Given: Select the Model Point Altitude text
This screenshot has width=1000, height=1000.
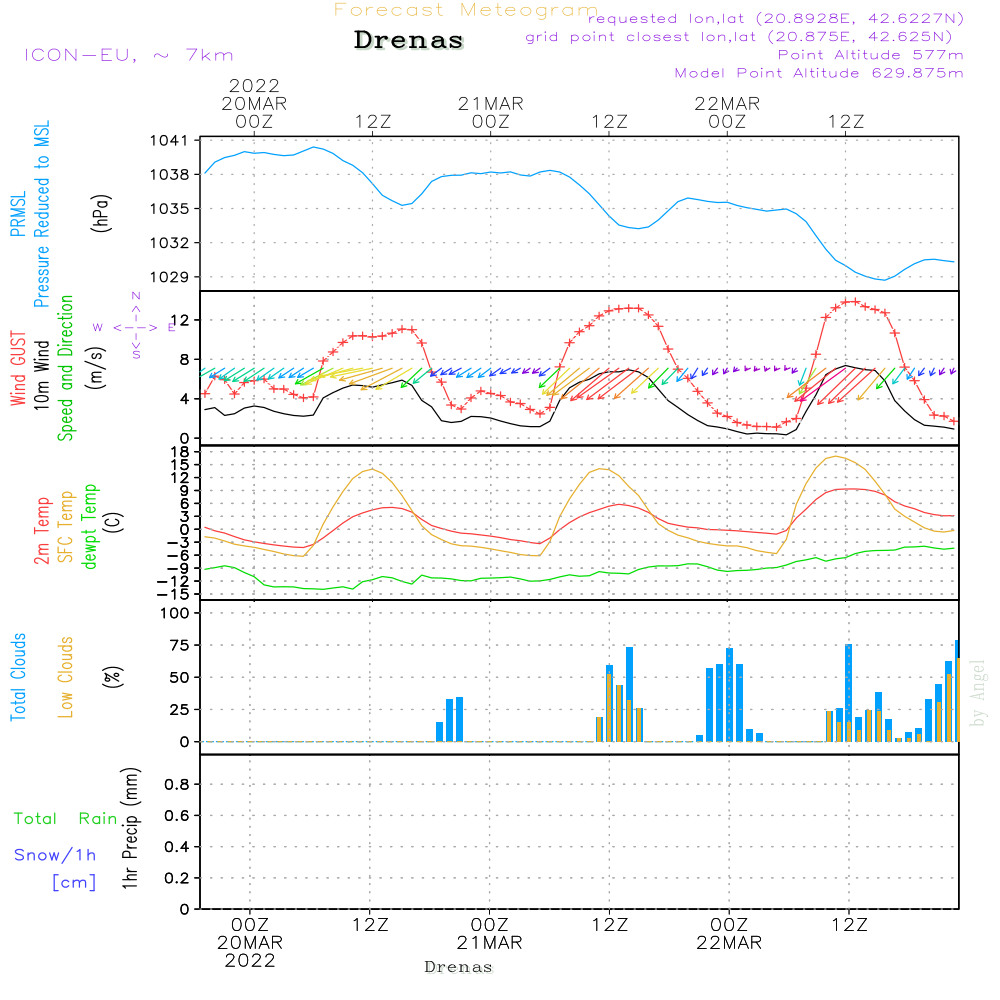Looking at the screenshot, I should click(x=819, y=73).
